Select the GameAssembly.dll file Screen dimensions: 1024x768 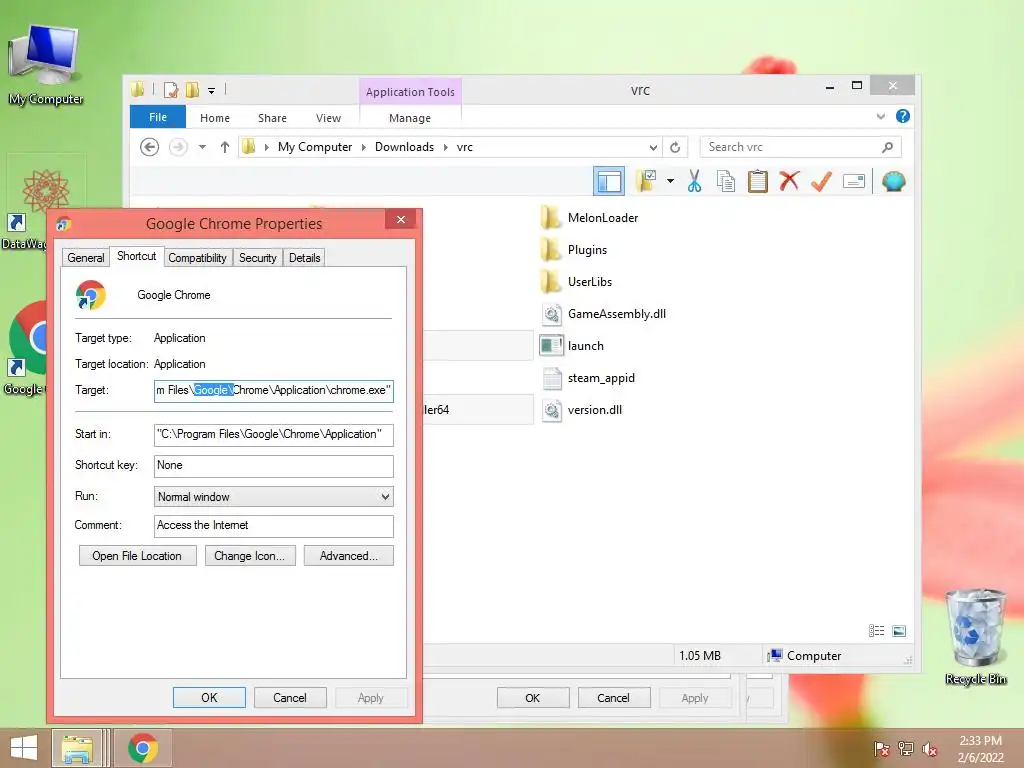click(604, 314)
